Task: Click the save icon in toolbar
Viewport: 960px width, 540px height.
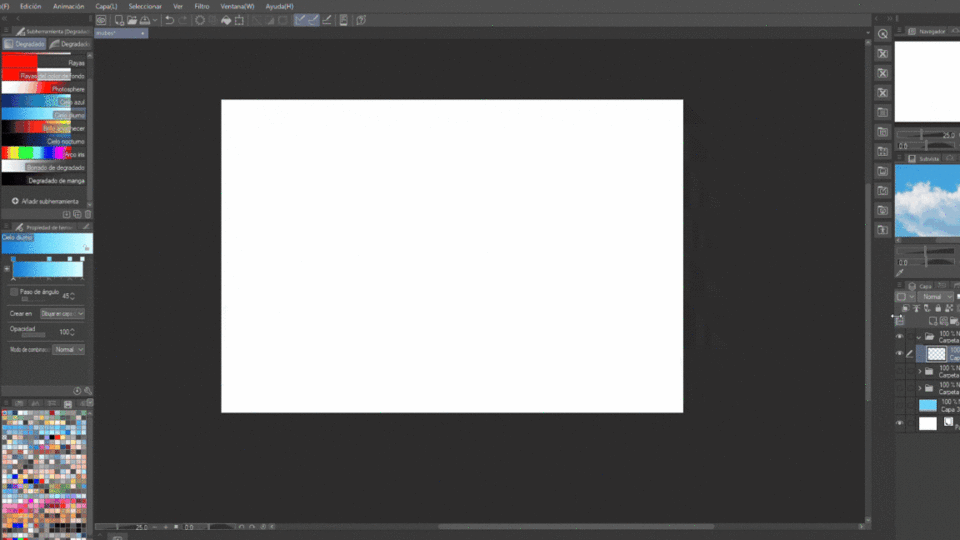Action: (x=145, y=20)
